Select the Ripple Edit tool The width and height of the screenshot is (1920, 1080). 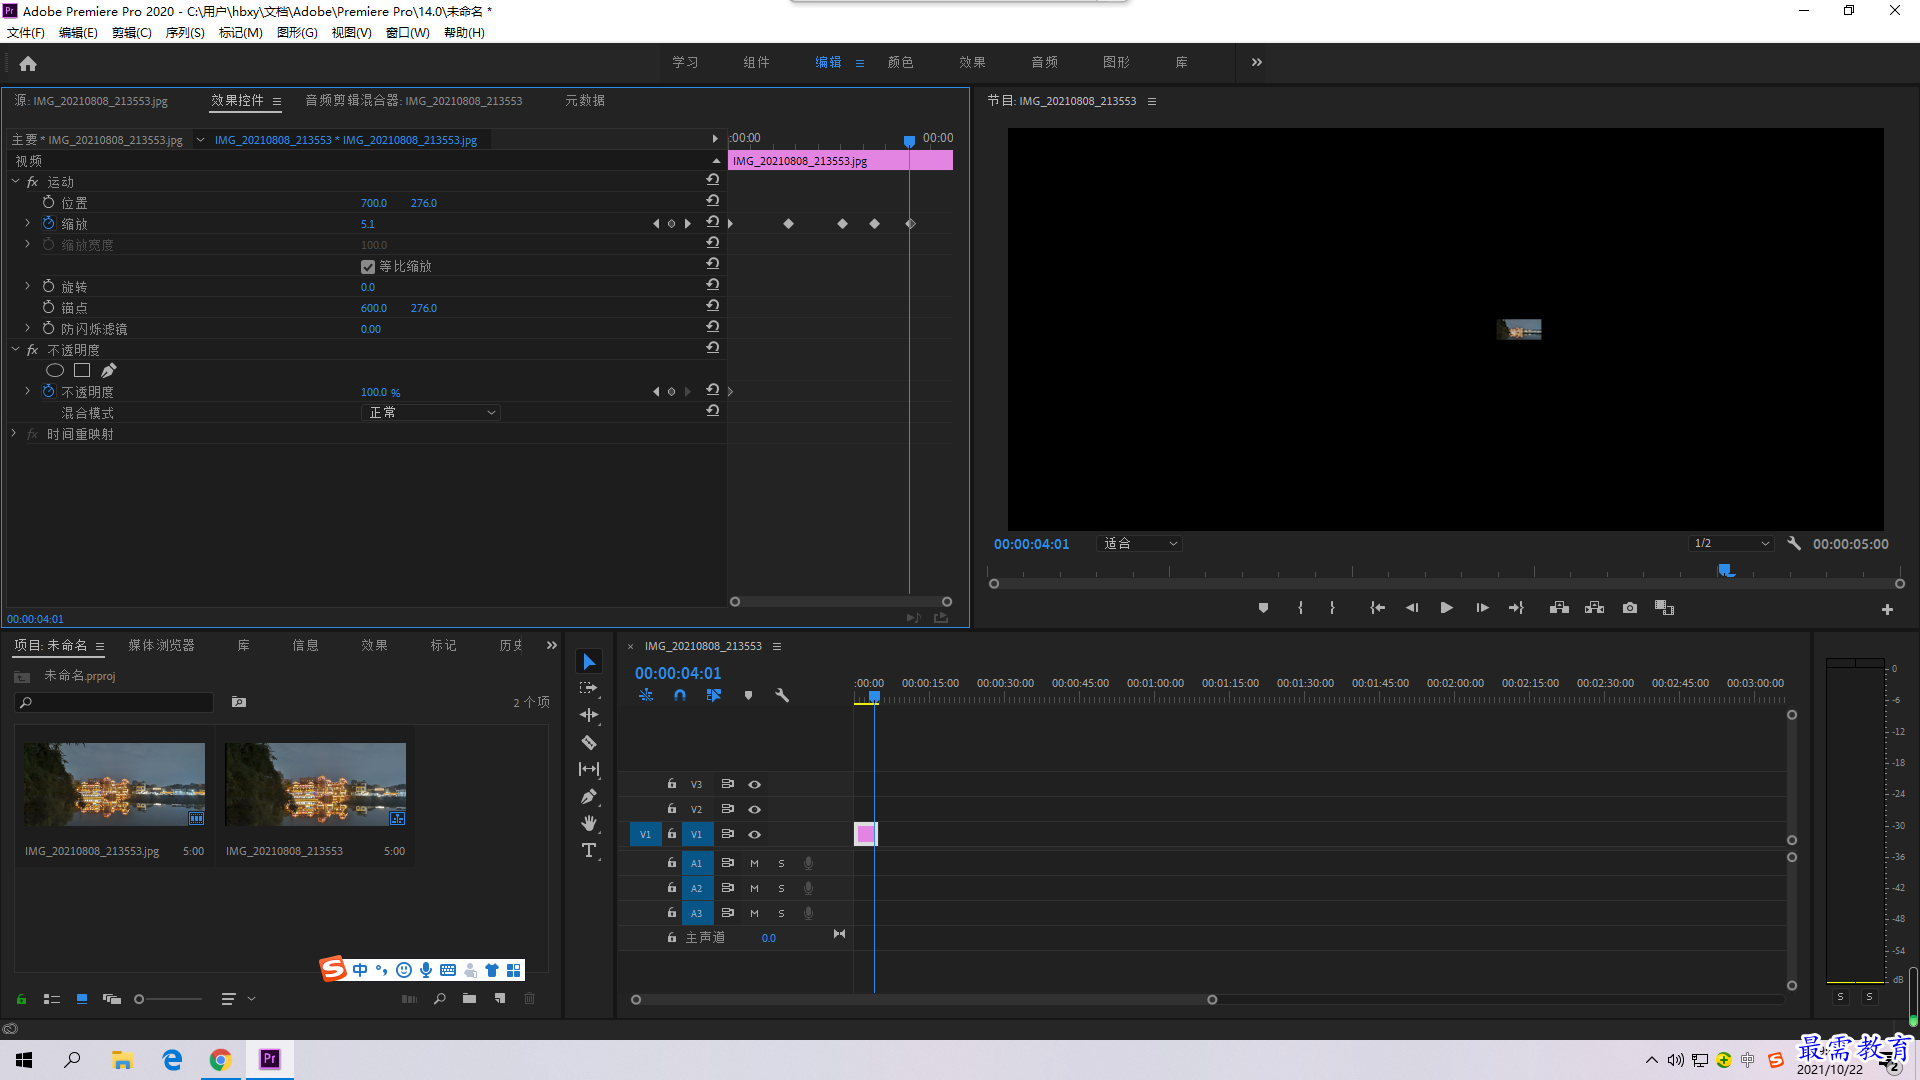pos(589,715)
